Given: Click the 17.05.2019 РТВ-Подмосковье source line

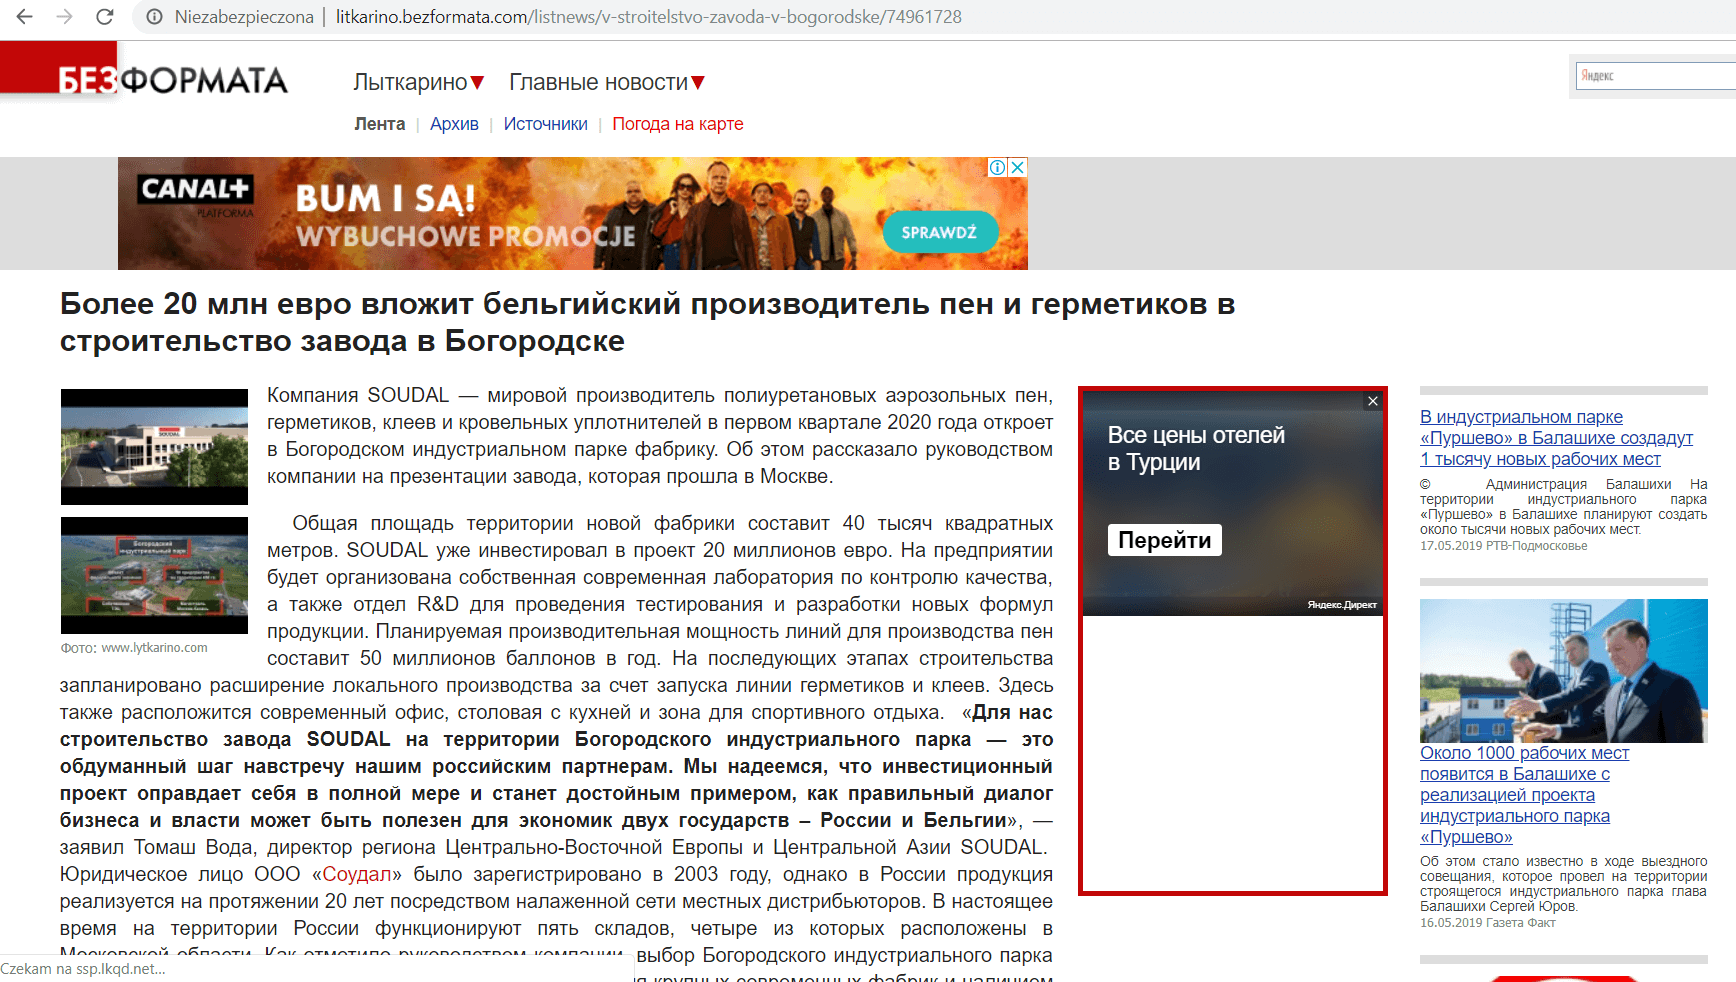Looking at the screenshot, I should pyautogui.click(x=1504, y=546).
